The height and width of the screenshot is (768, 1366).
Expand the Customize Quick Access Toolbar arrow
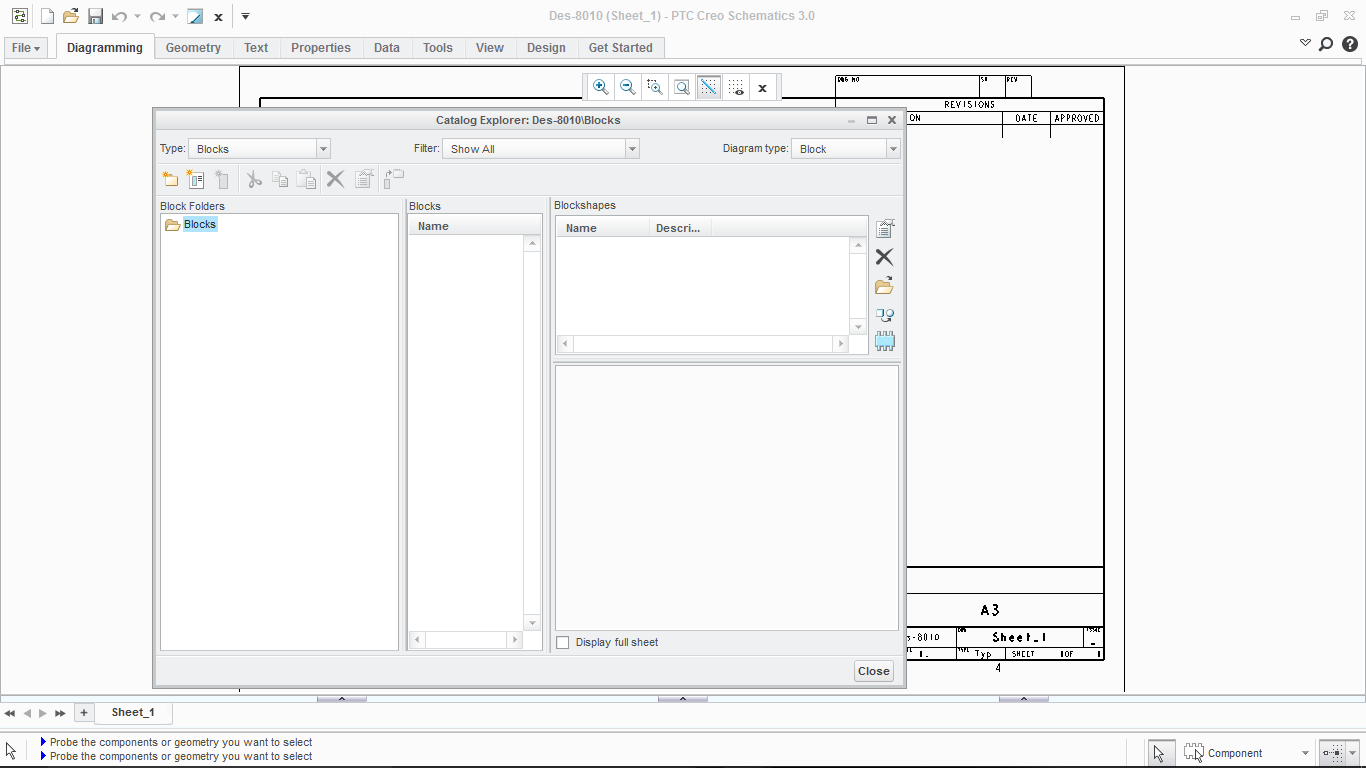click(x=246, y=16)
